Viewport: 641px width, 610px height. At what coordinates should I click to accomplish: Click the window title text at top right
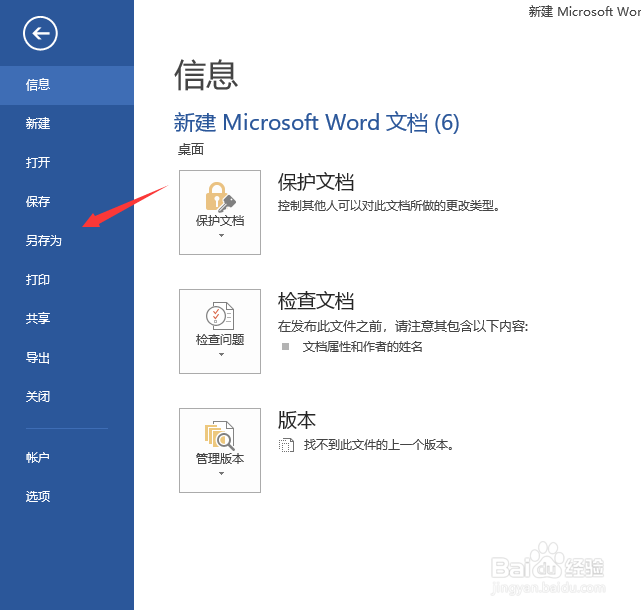[x=585, y=11]
